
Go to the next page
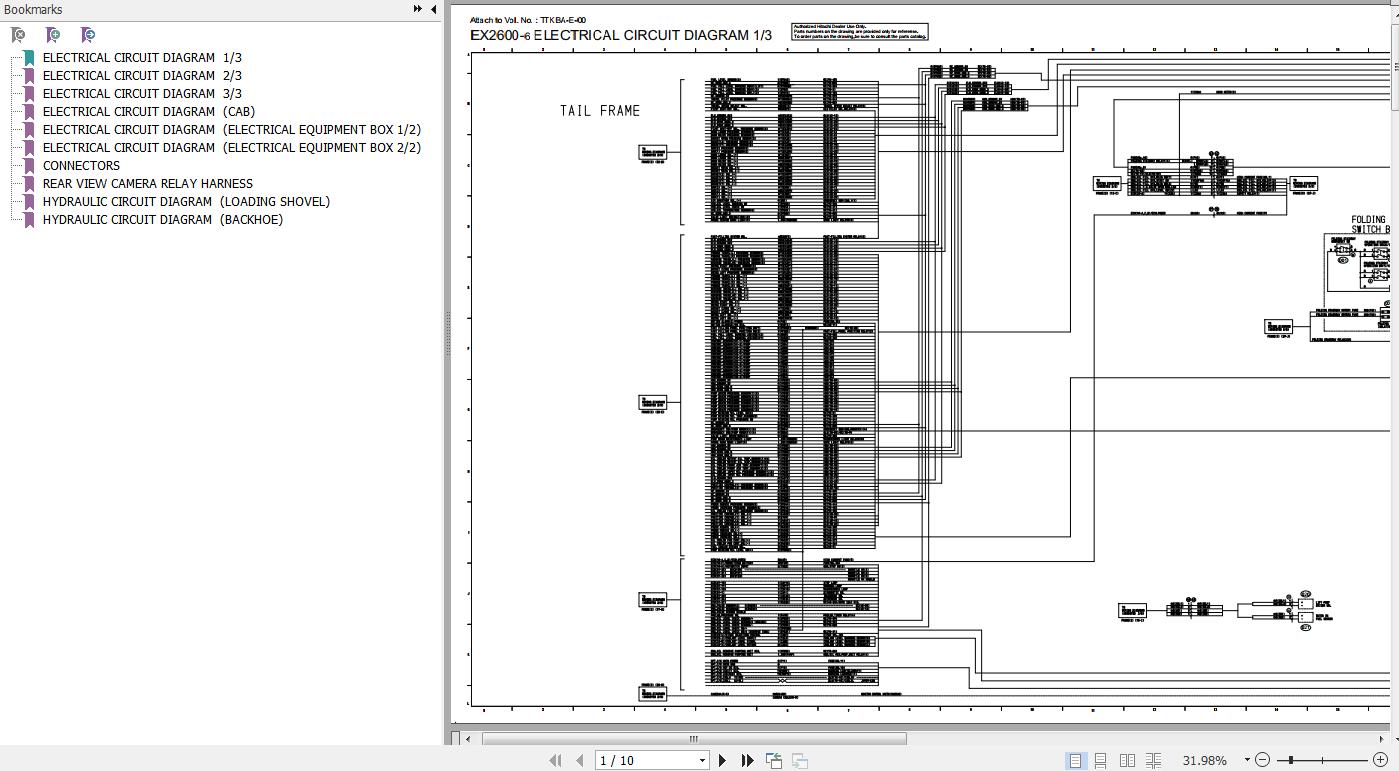pyautogui.click(x=722, y=760)
